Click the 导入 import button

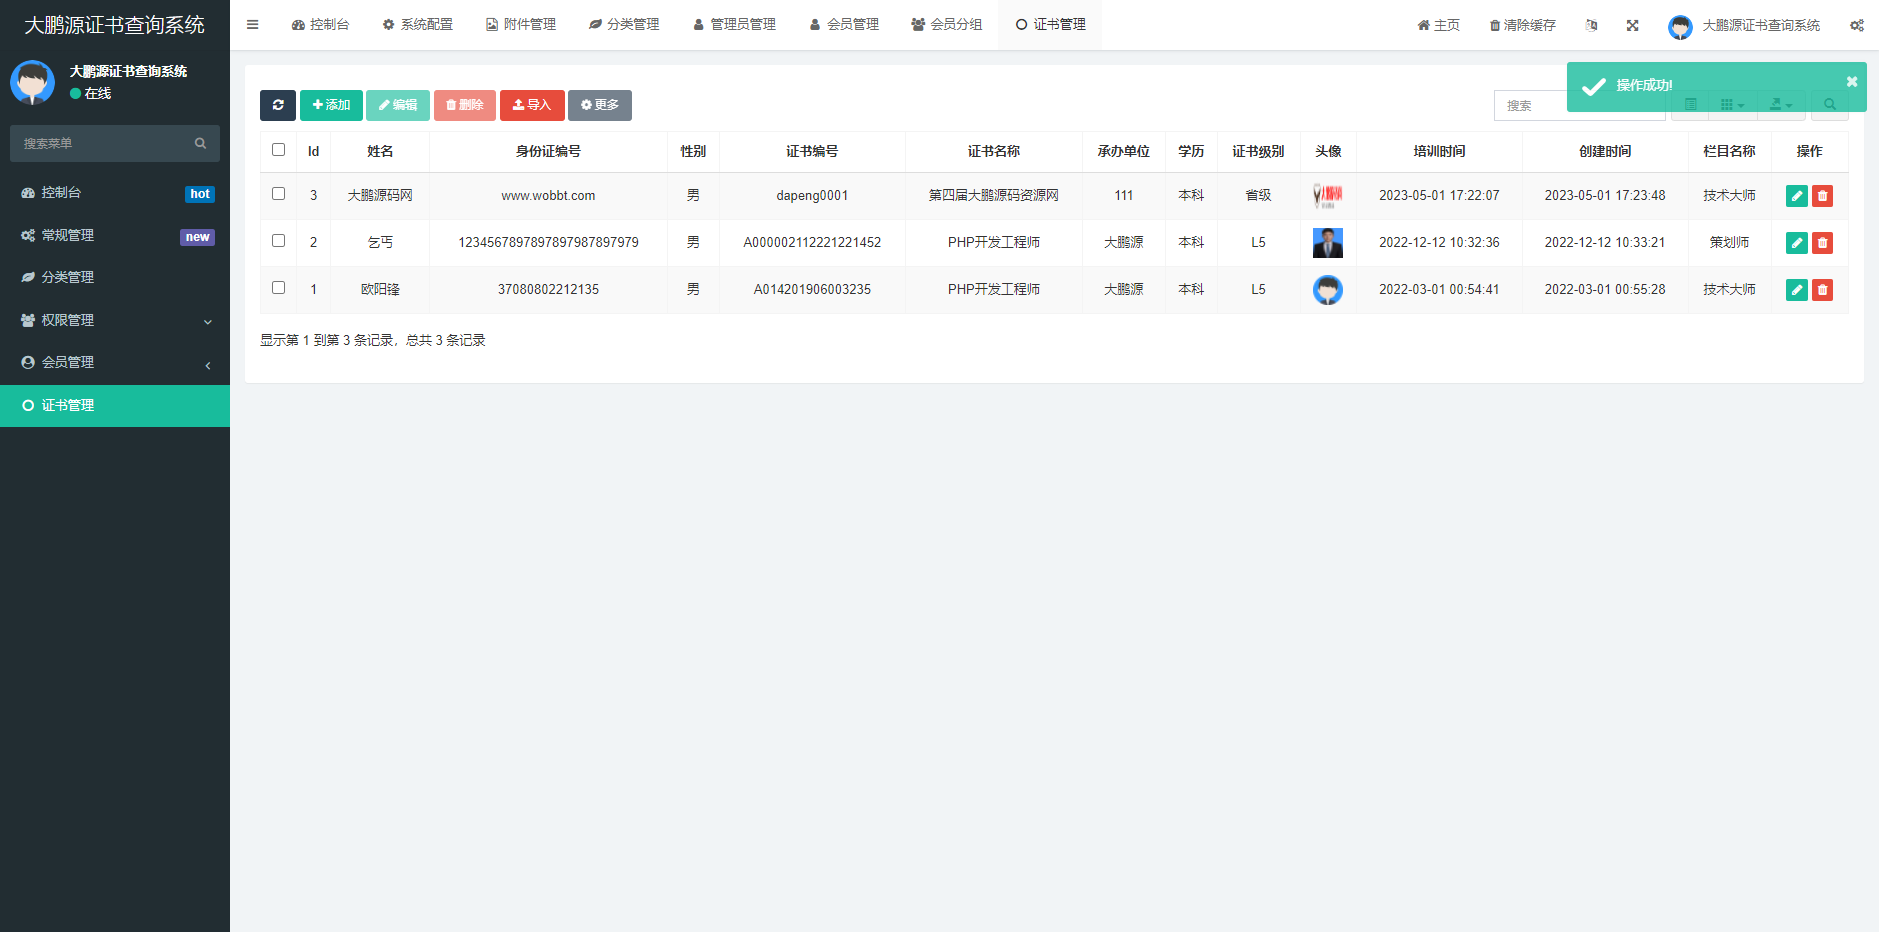532,105
